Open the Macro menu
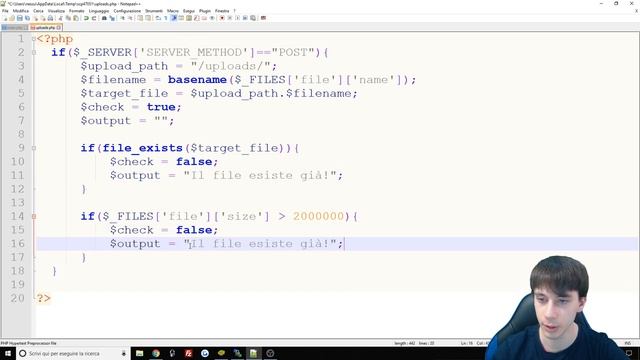The width and height of the screenshot is (640, 360). coord(173,11)
